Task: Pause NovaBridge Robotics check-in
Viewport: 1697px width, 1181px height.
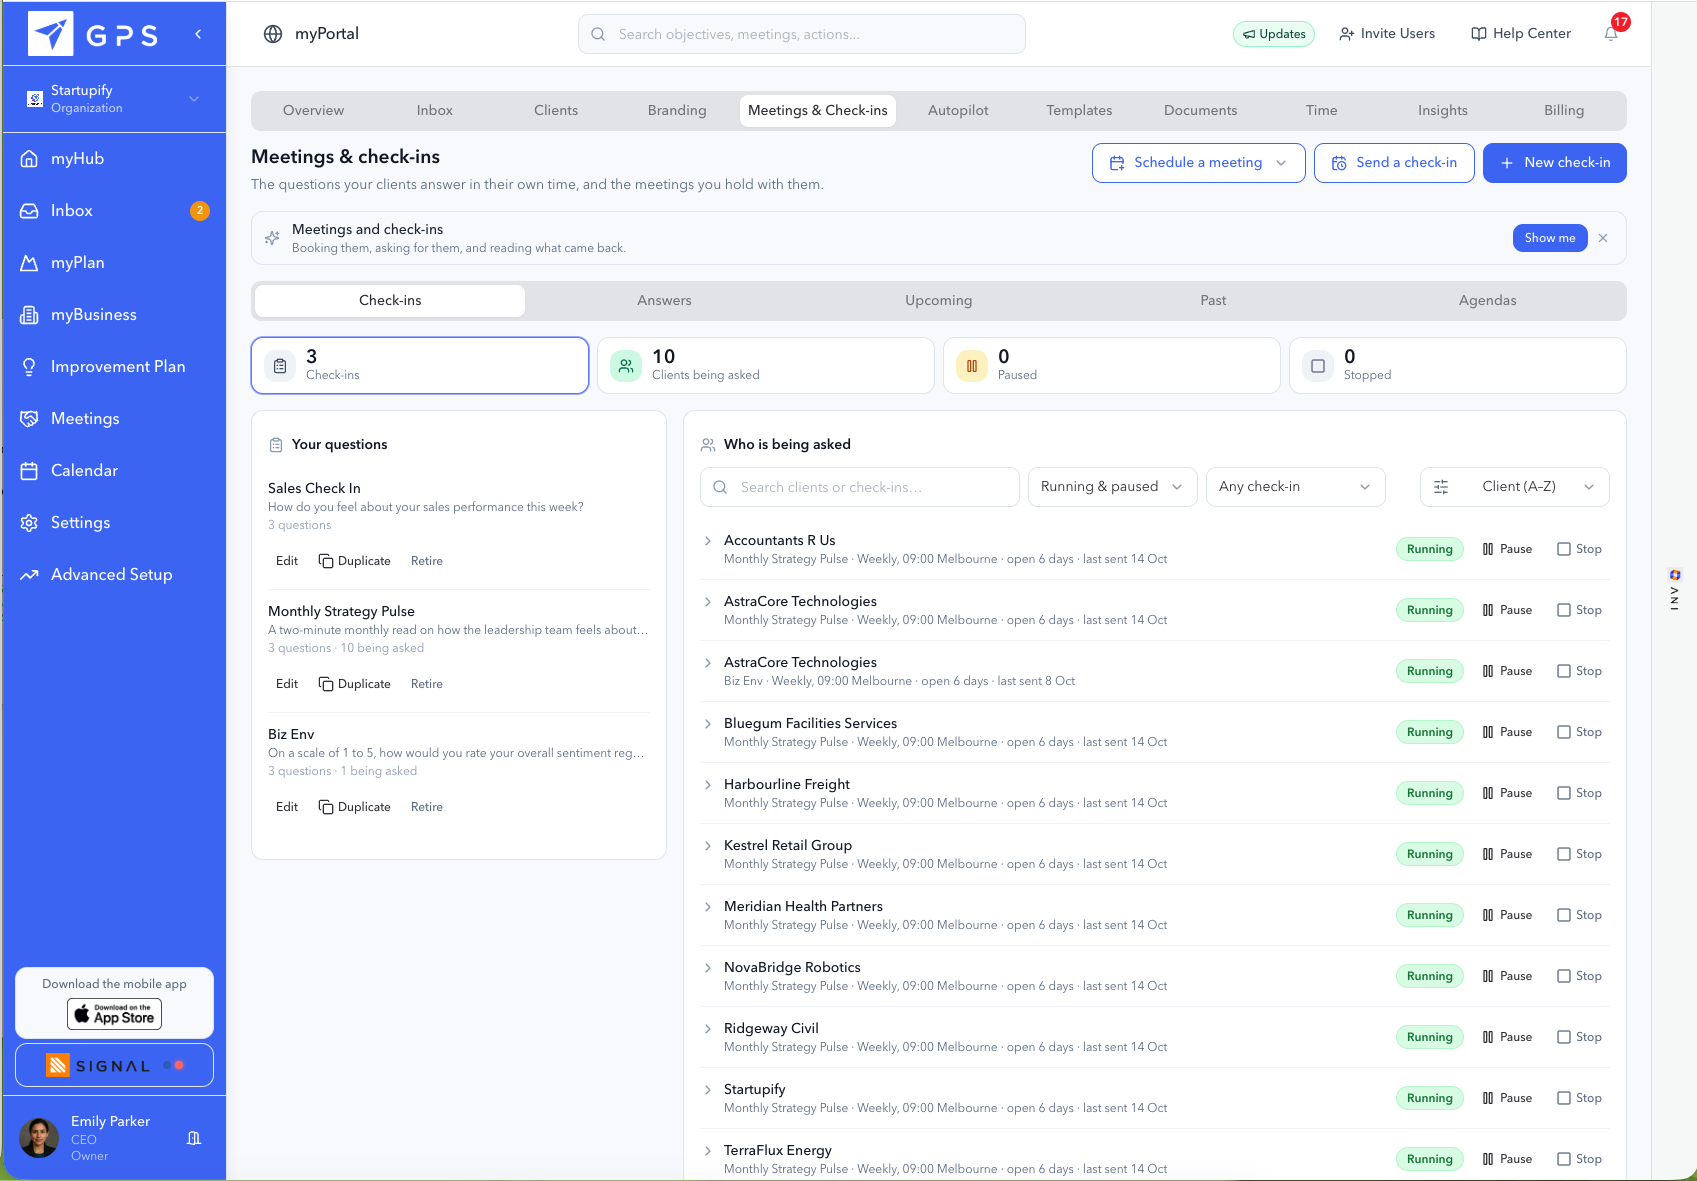Action: [x=1507, y=976]
